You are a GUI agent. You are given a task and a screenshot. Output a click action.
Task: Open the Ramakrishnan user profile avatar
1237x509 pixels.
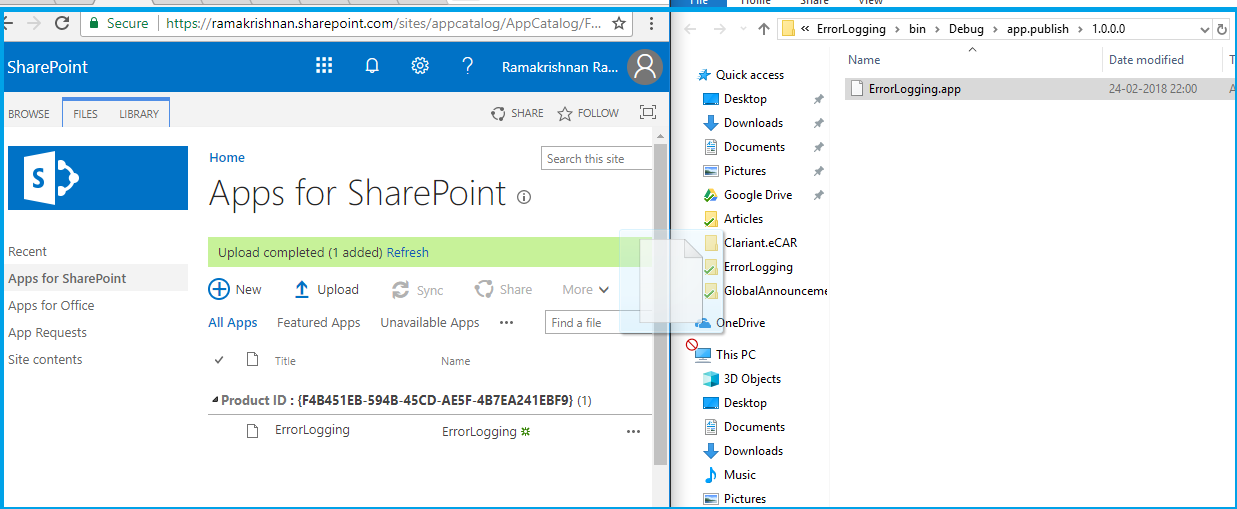click(645, 67)
